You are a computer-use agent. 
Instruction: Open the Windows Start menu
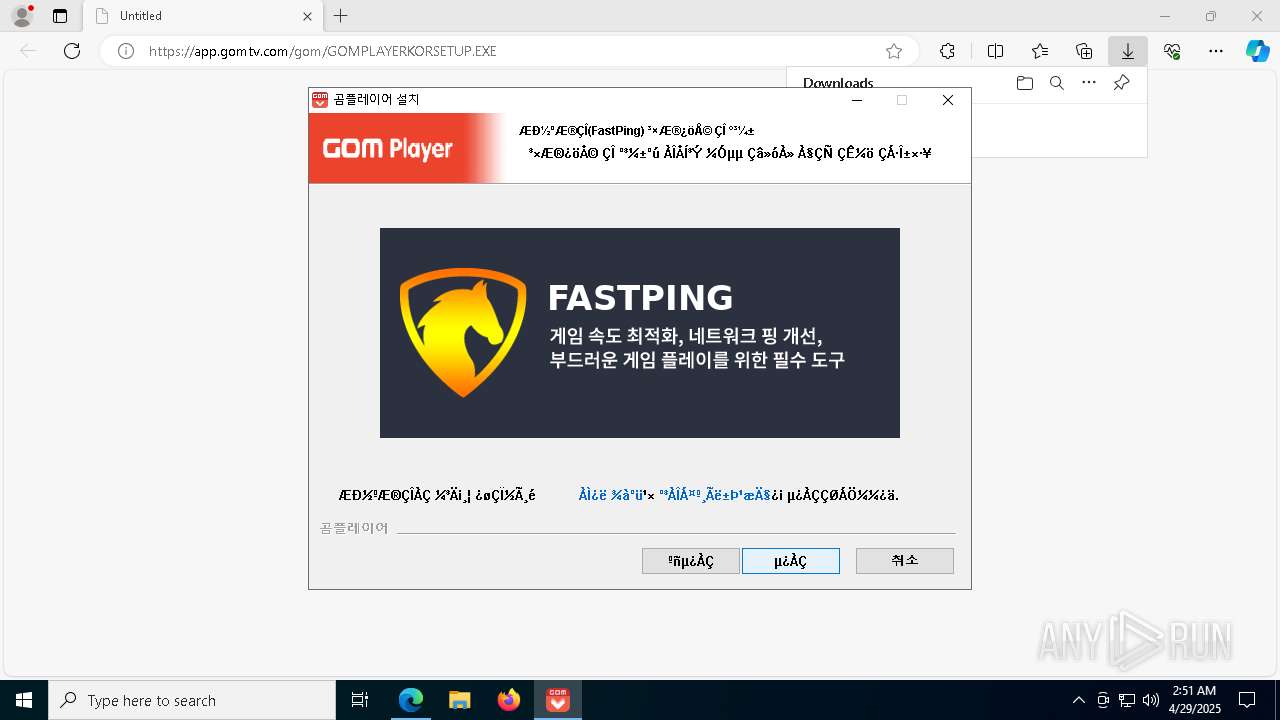(24, 700)
